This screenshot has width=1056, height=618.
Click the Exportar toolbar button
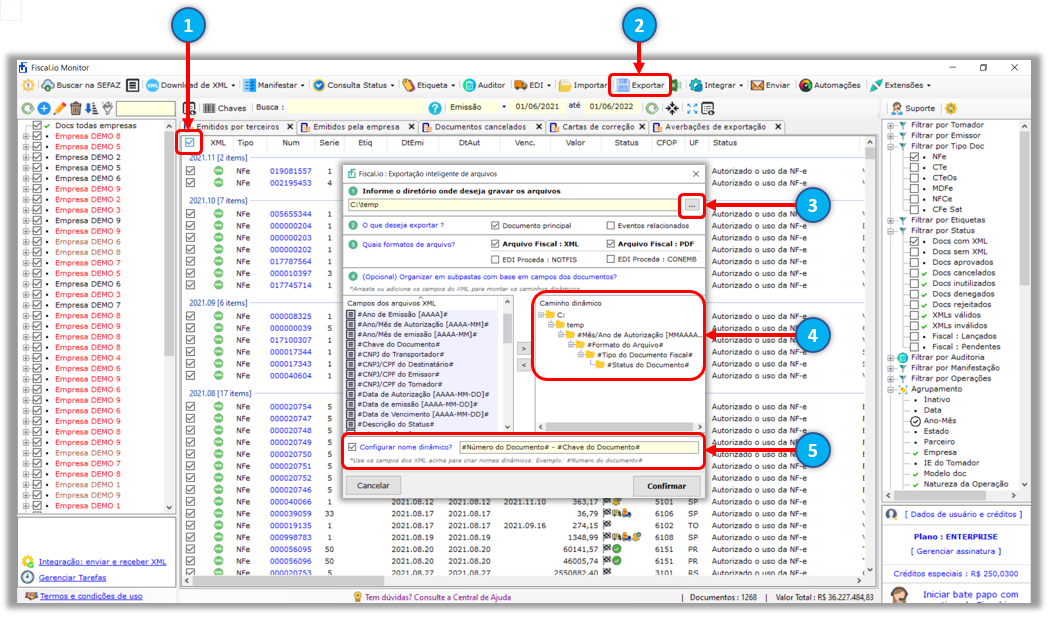click(640, 85)
